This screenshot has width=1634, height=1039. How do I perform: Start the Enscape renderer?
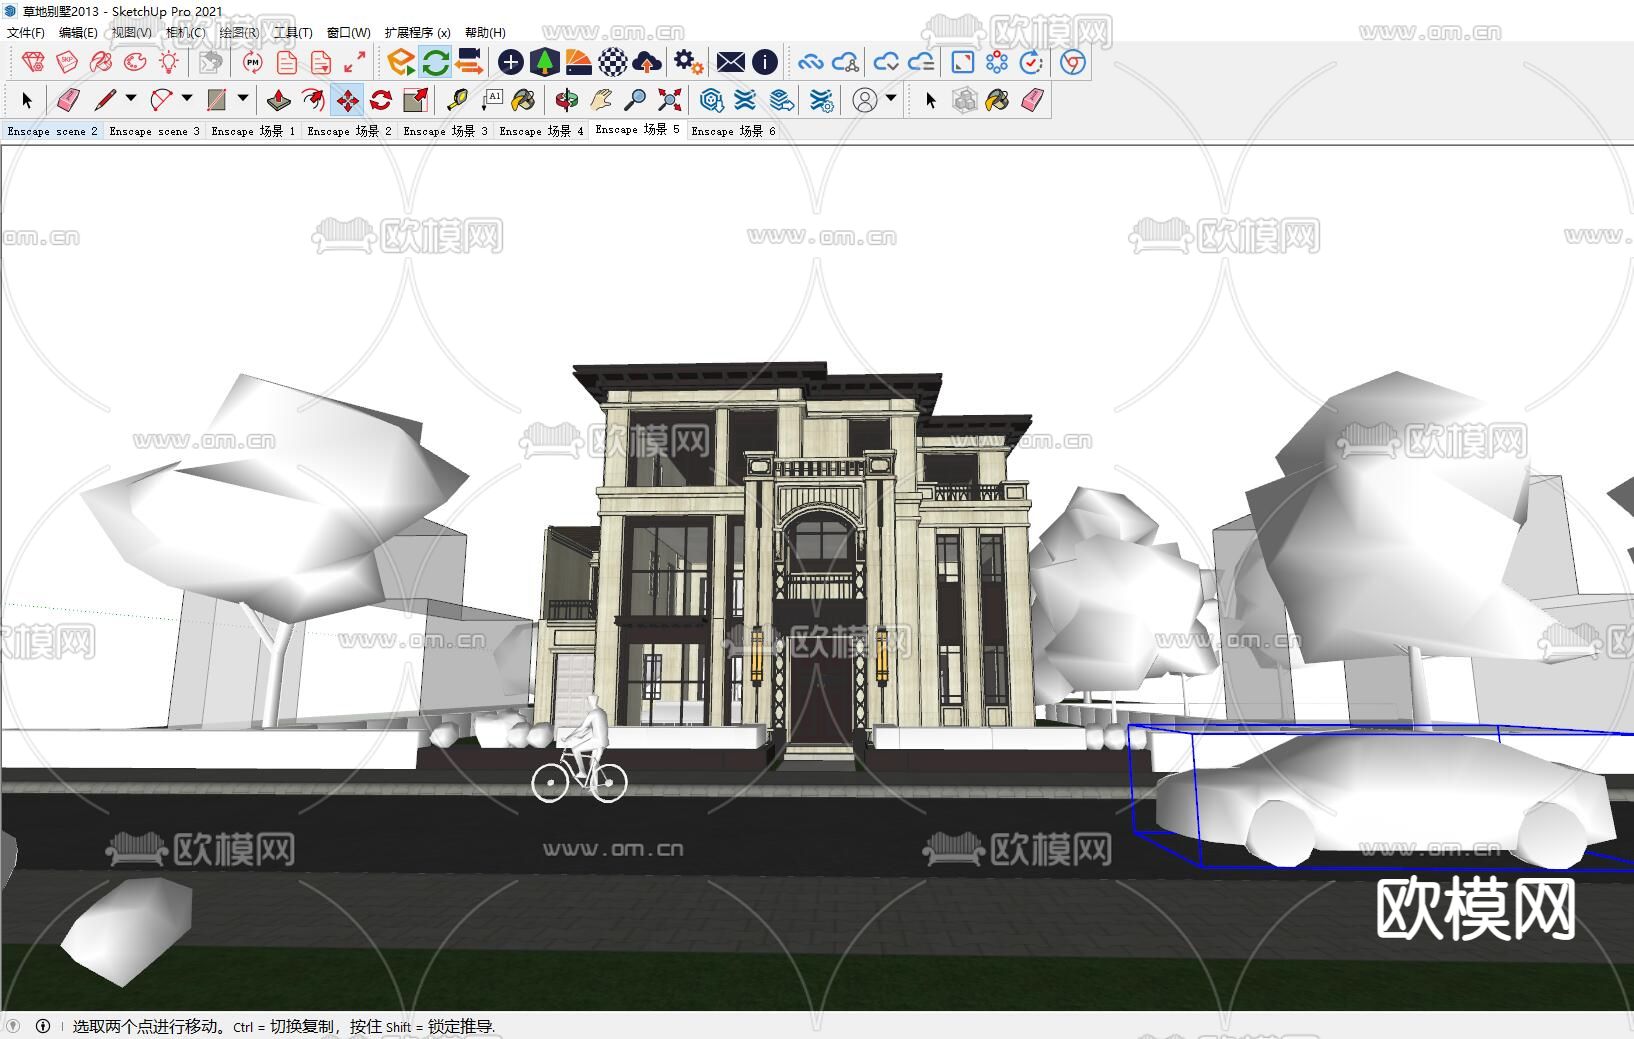click(401, 62)
